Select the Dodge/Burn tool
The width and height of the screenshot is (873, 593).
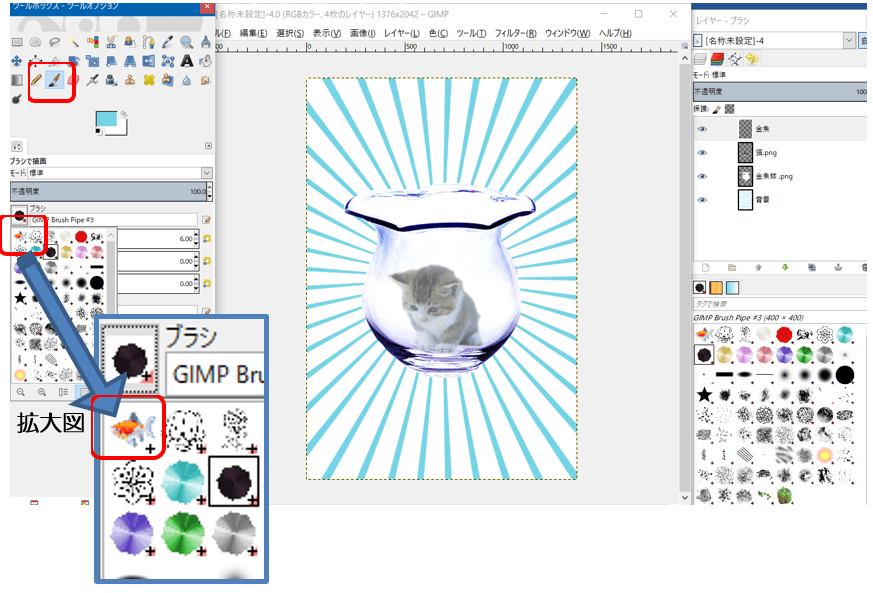pyautogui.click(x=17, y=99)
